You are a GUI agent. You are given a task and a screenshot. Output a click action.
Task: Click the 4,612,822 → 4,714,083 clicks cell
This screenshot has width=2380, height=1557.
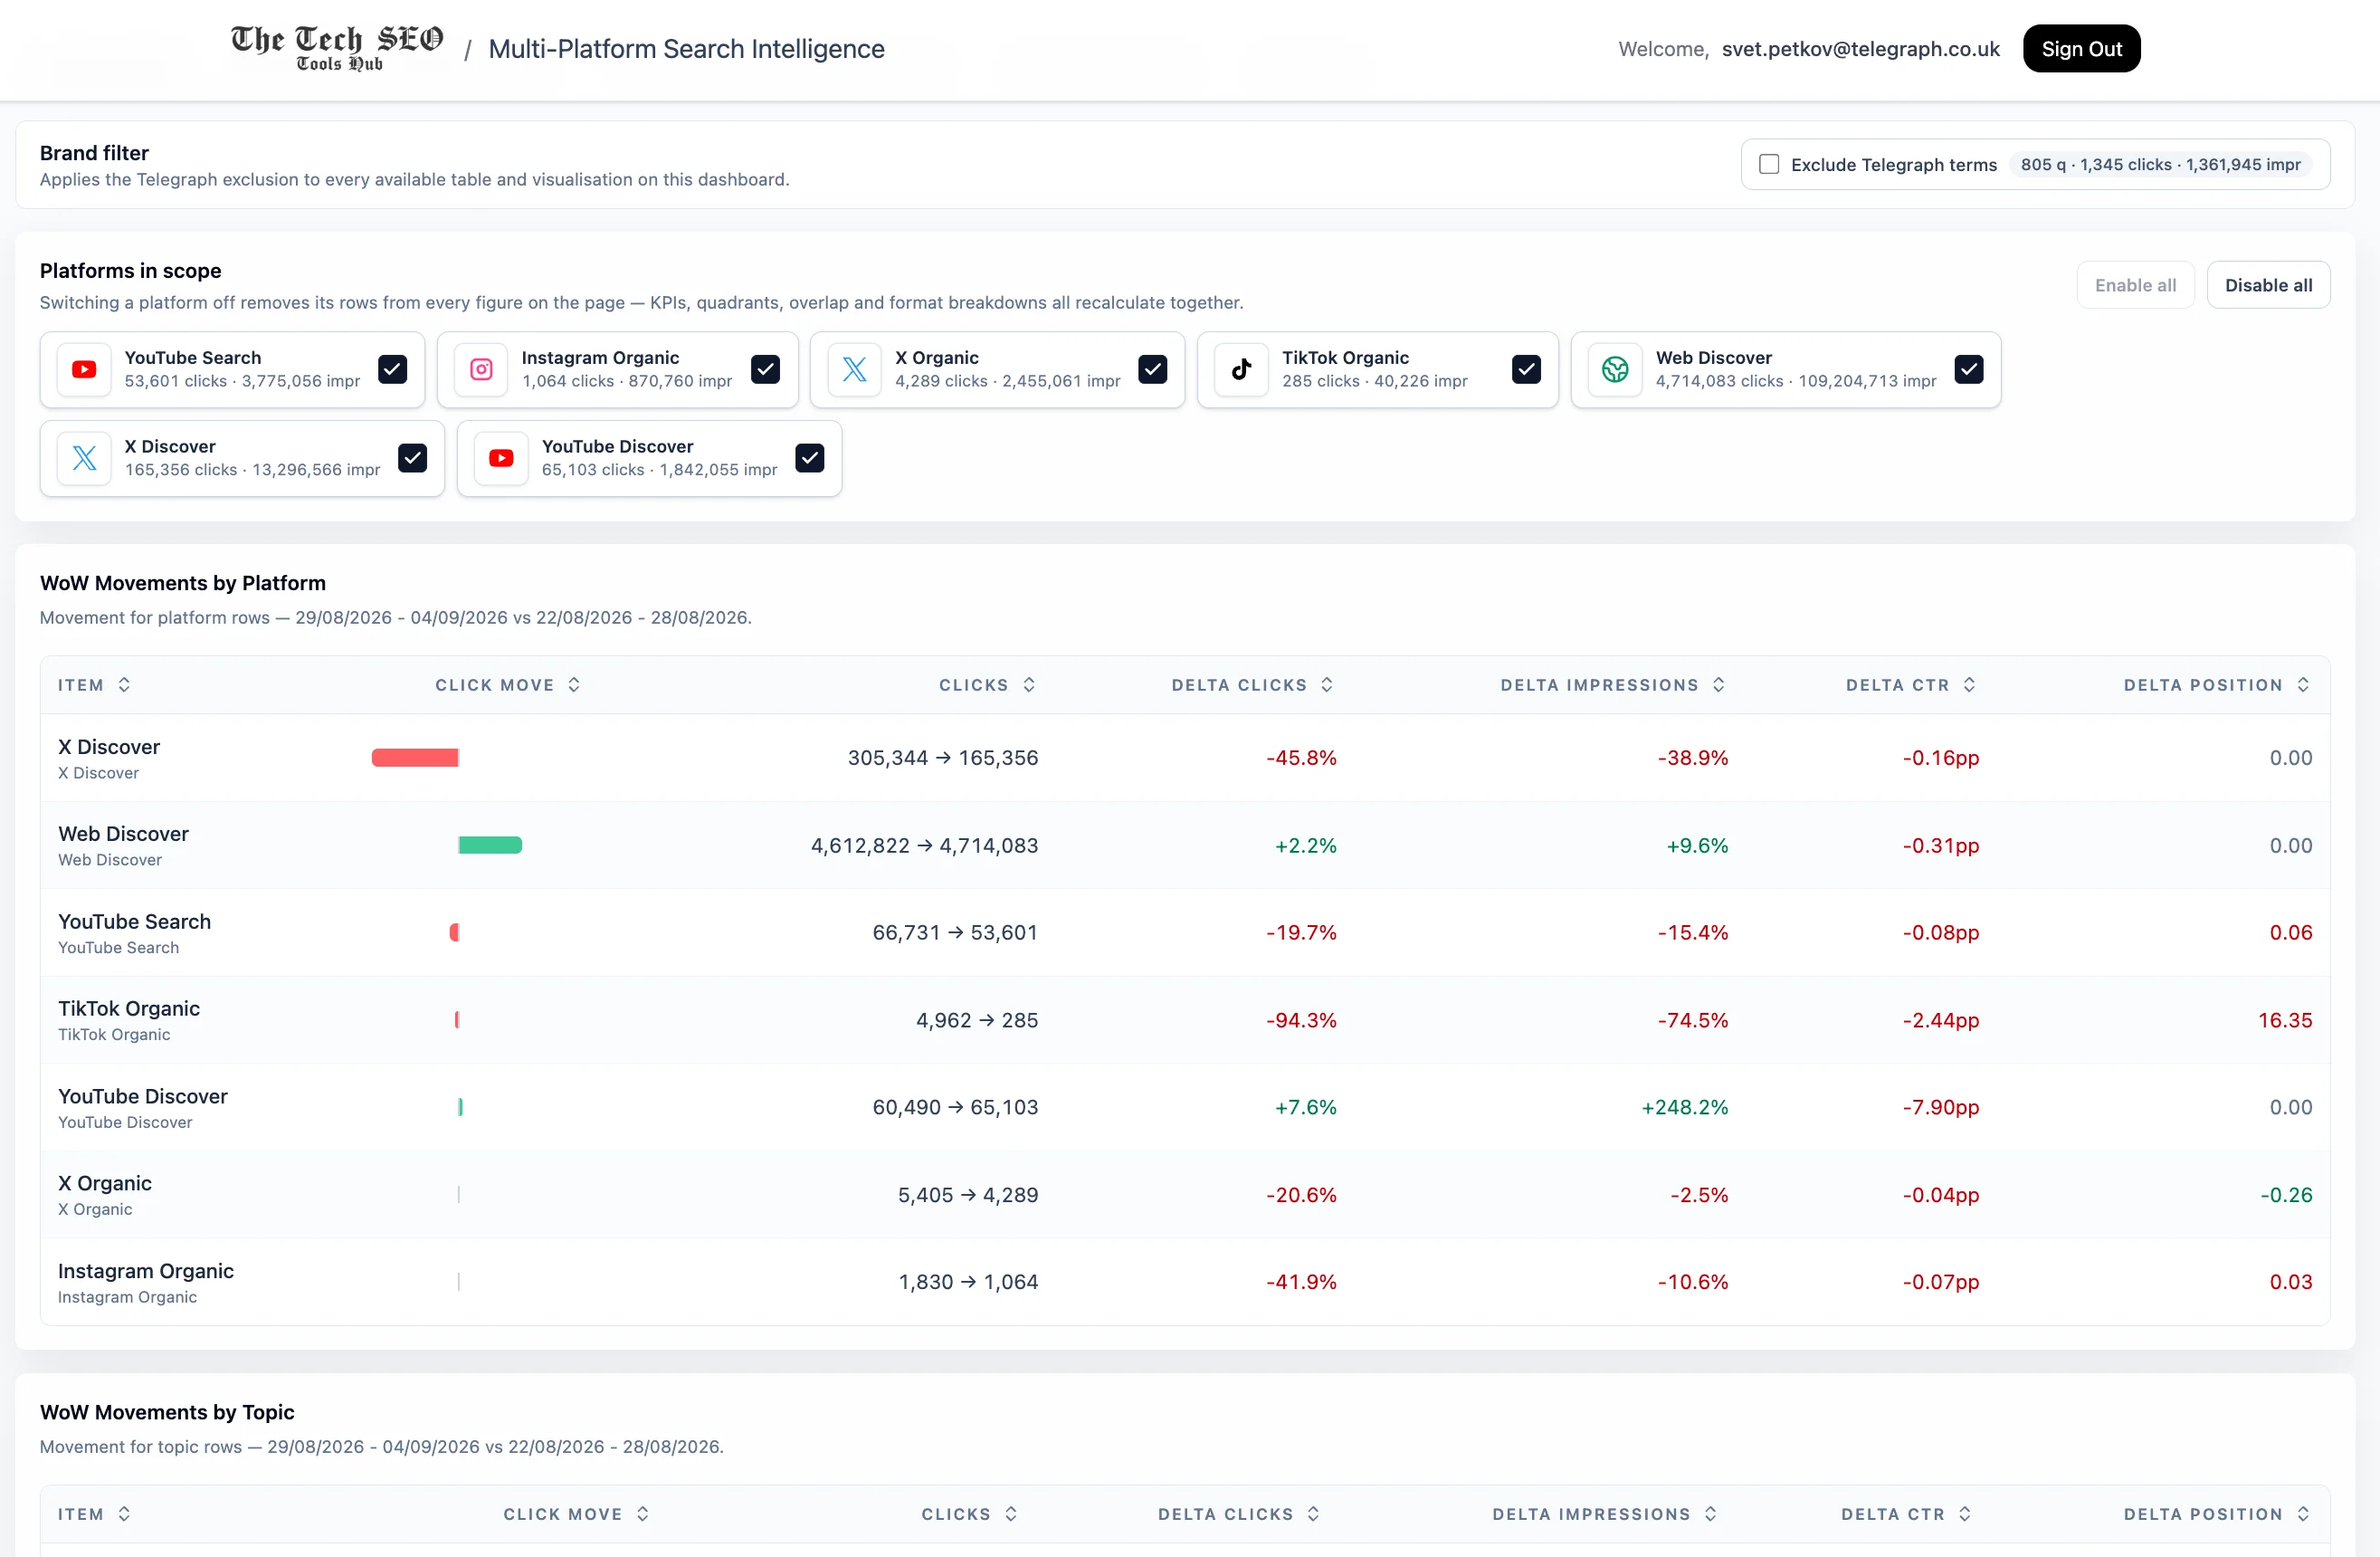point(924,845)
